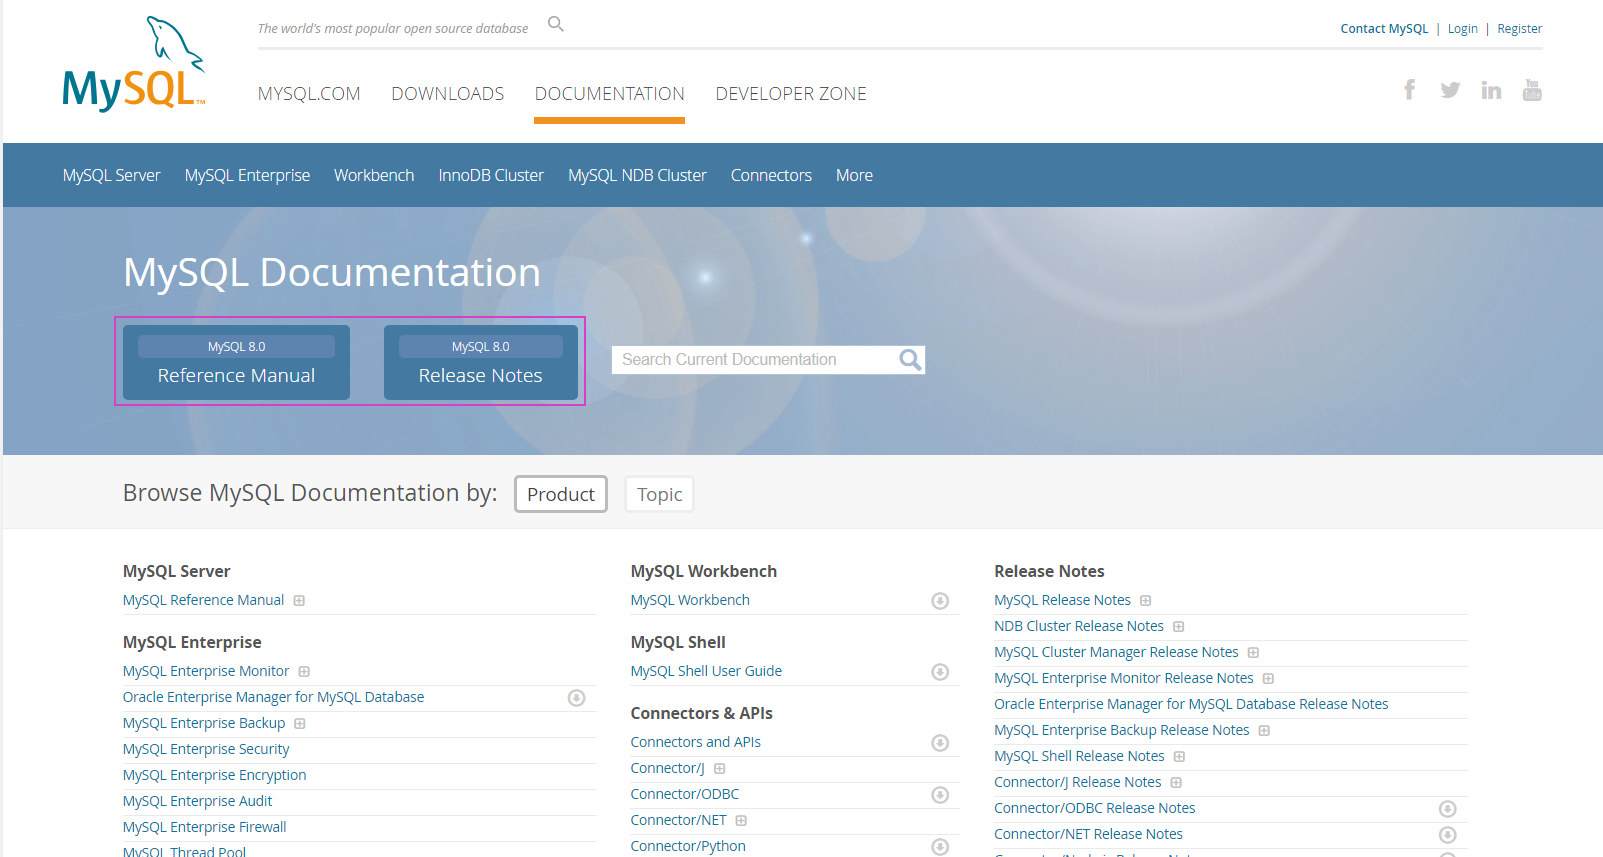This screenshot has height=857, width=1603.
Task: Open MySQL Enterprise Firewall link
Action: (x=204, y=827)
